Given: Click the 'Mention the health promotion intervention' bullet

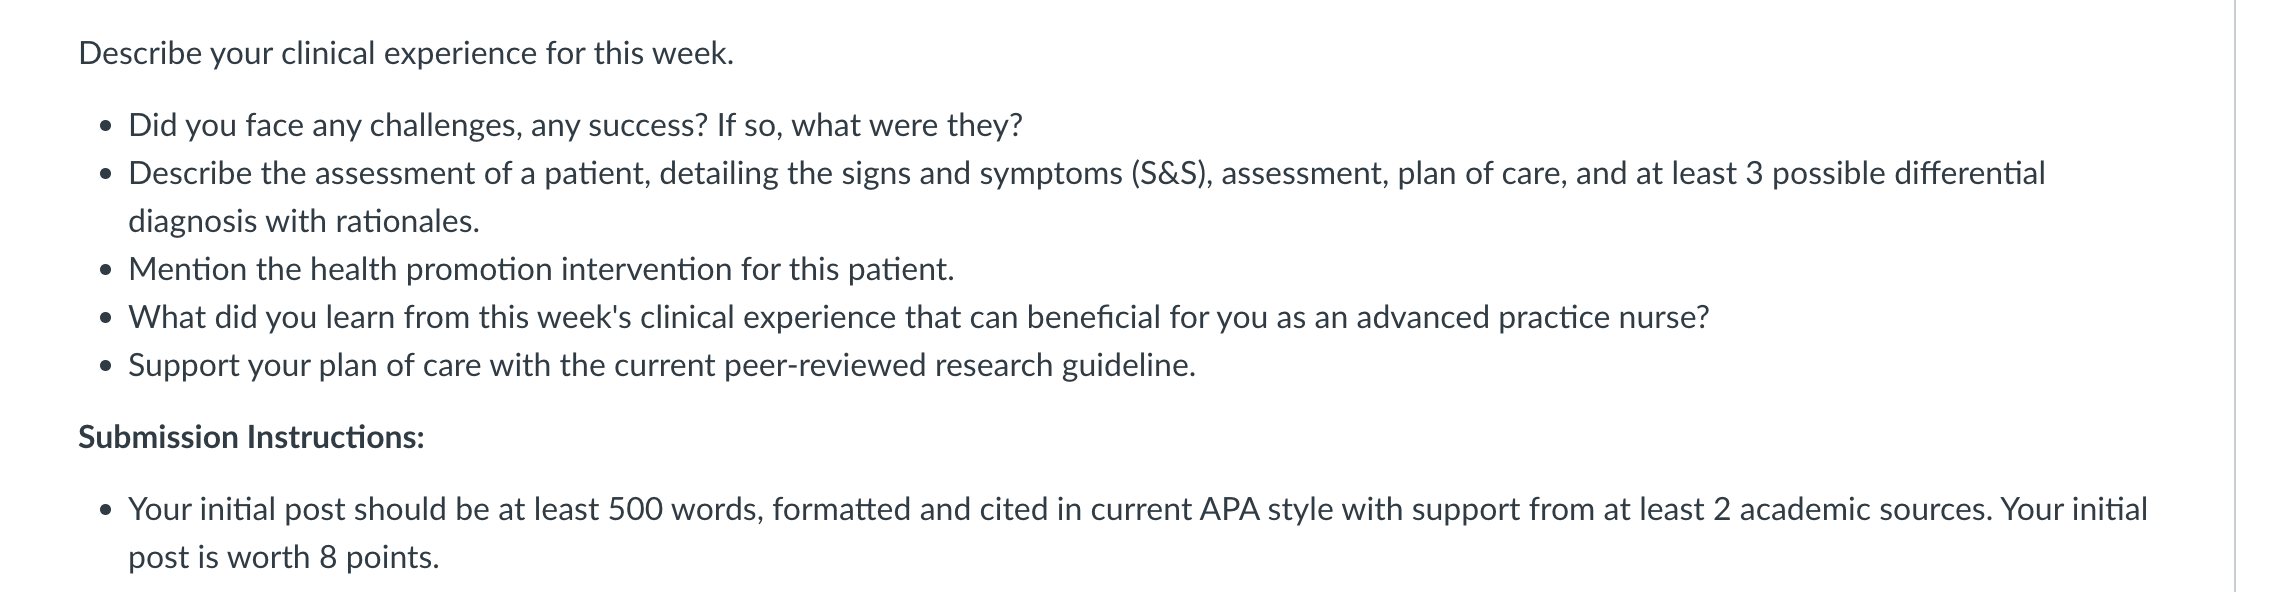Looking at the screenshot, I should coord(541,269).
